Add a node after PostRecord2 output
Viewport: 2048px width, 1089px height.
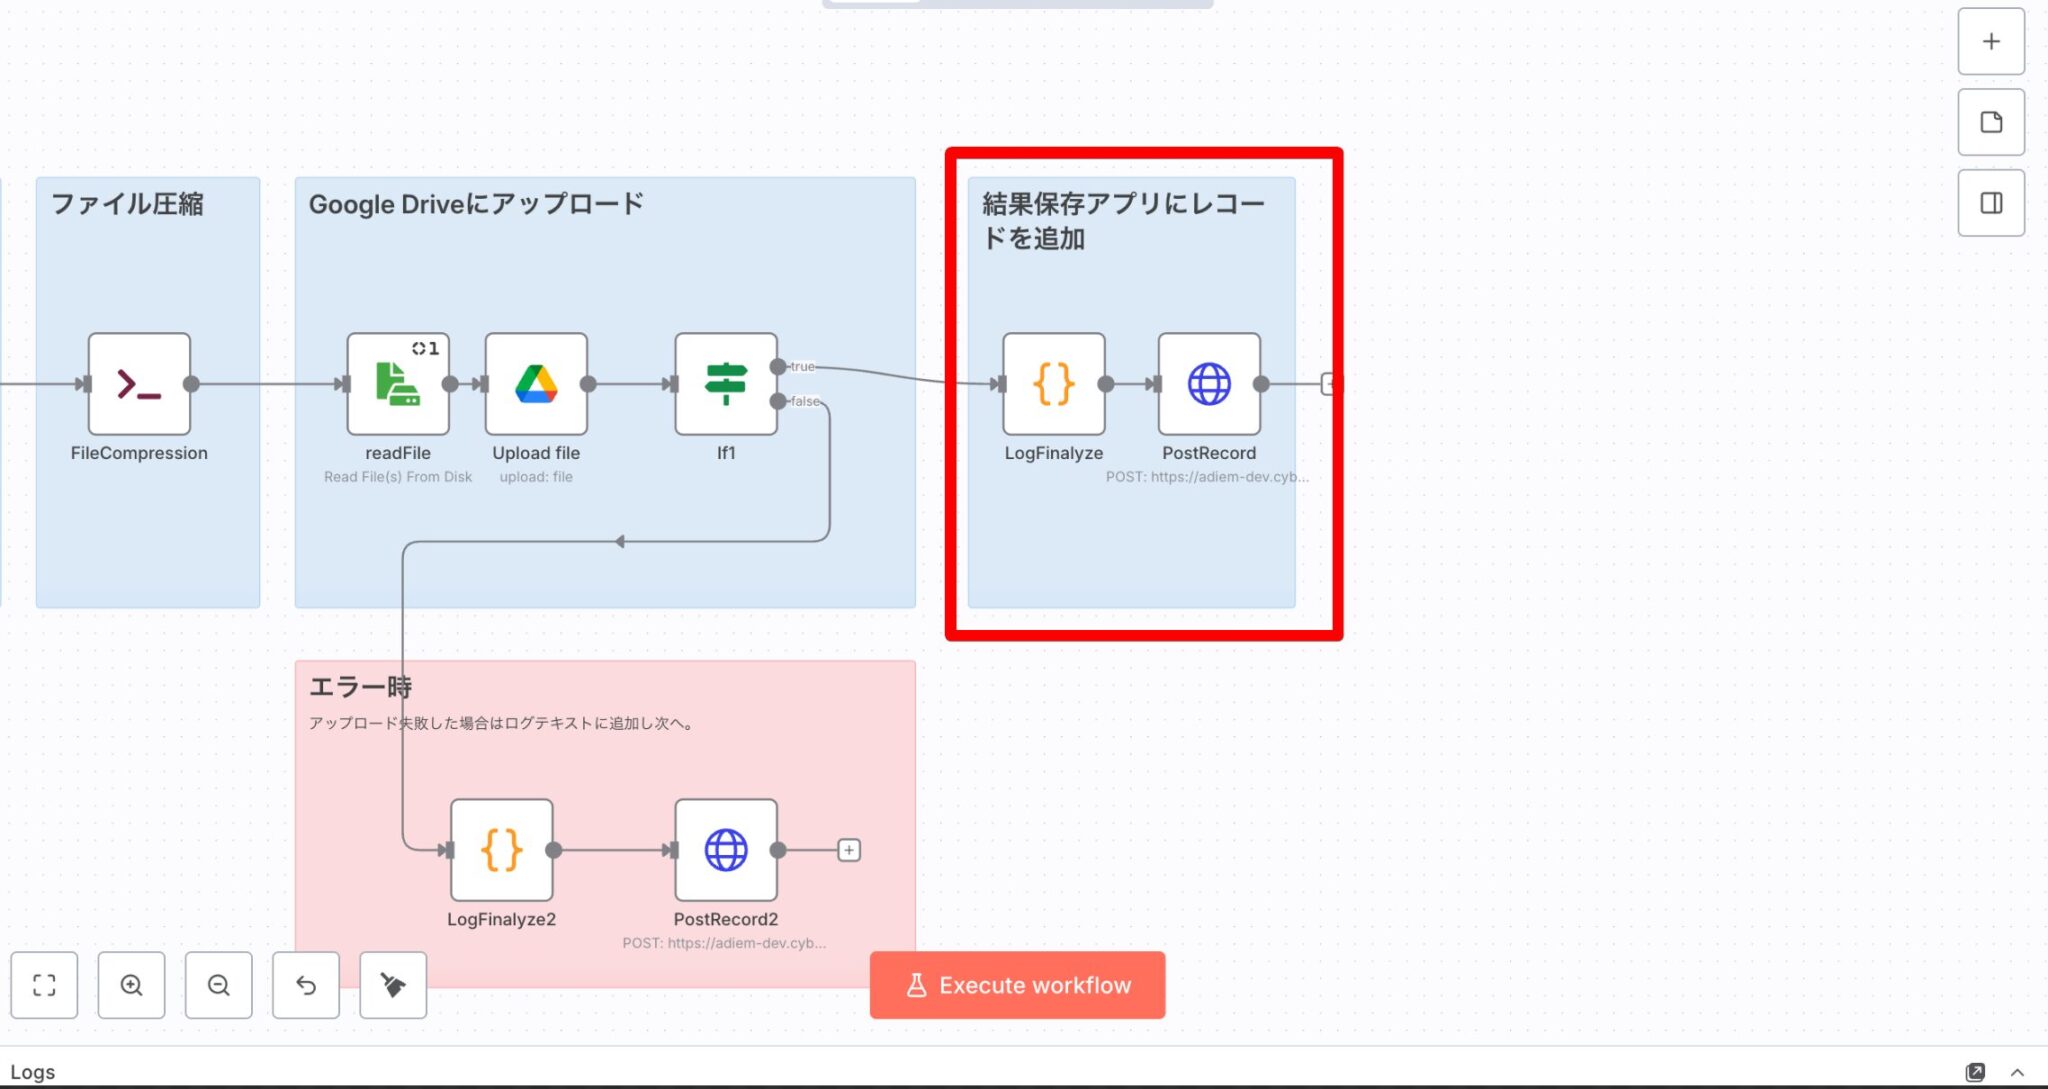click(x=848, y=850)
